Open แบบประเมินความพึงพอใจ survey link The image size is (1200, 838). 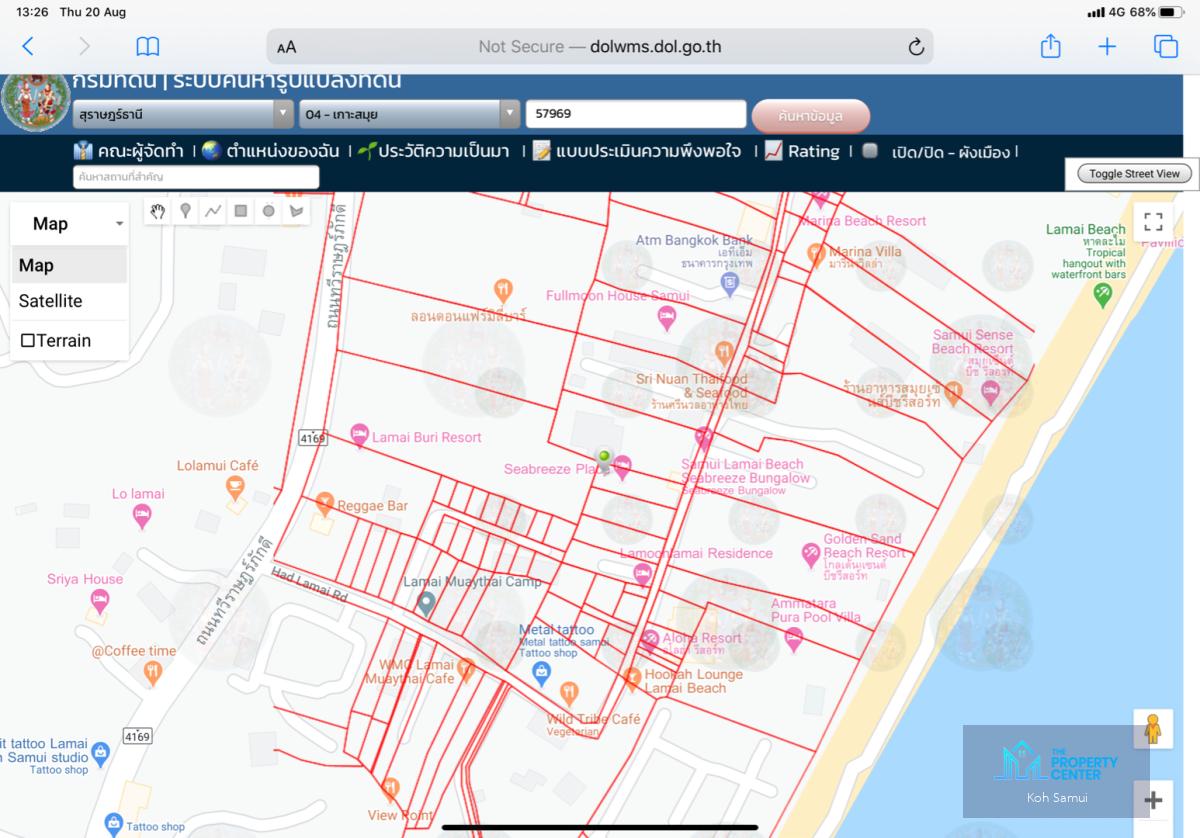[x=637, y=151]
